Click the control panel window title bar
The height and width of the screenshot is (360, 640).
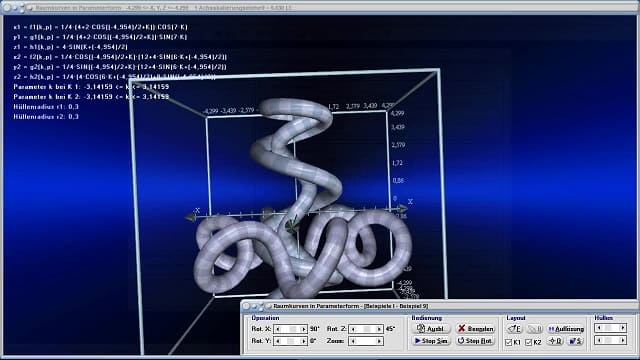pyautogui.click(x=439, y=306)
